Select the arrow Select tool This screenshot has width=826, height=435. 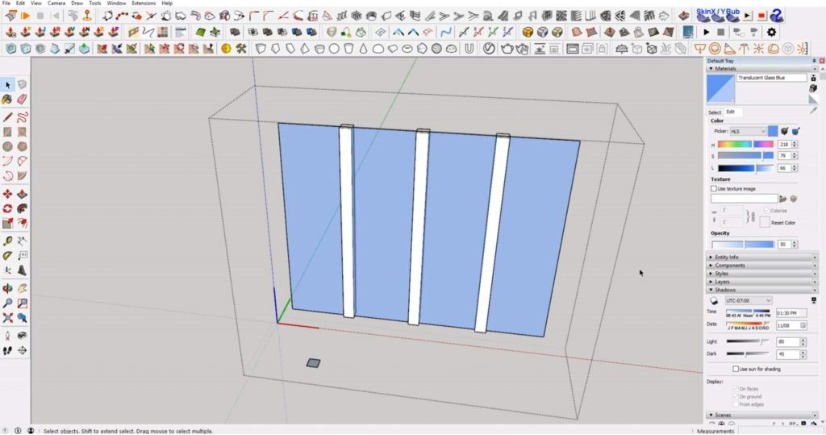7,85
